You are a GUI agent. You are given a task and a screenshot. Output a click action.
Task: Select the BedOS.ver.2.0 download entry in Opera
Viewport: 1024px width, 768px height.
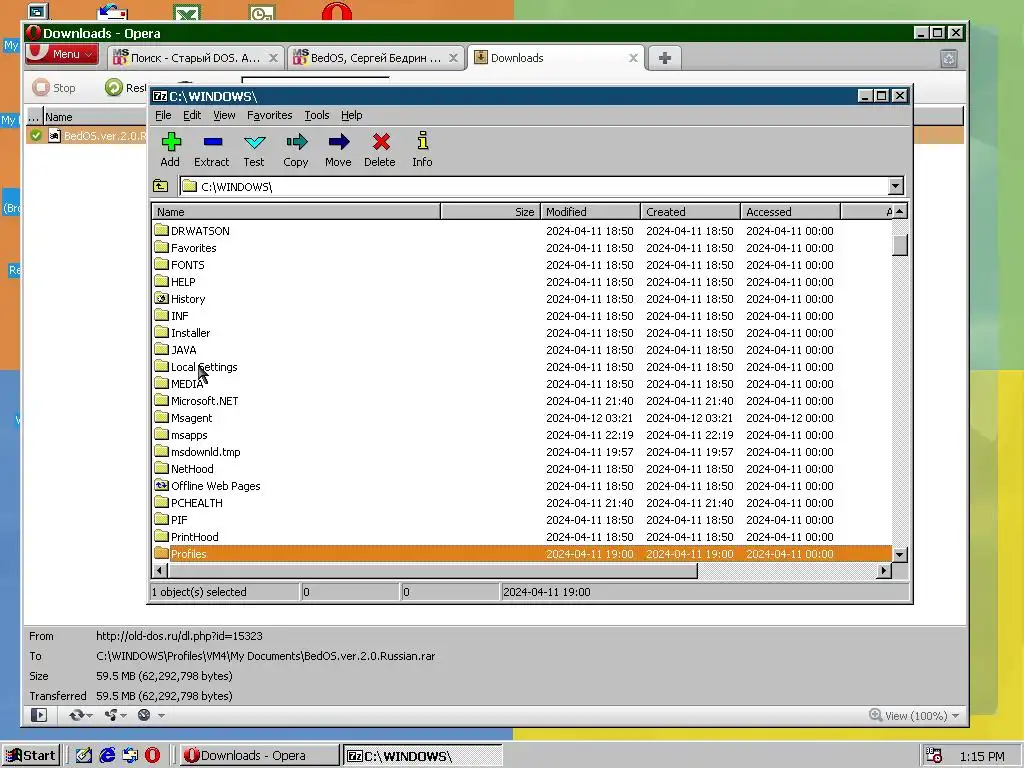coord(88,135)
